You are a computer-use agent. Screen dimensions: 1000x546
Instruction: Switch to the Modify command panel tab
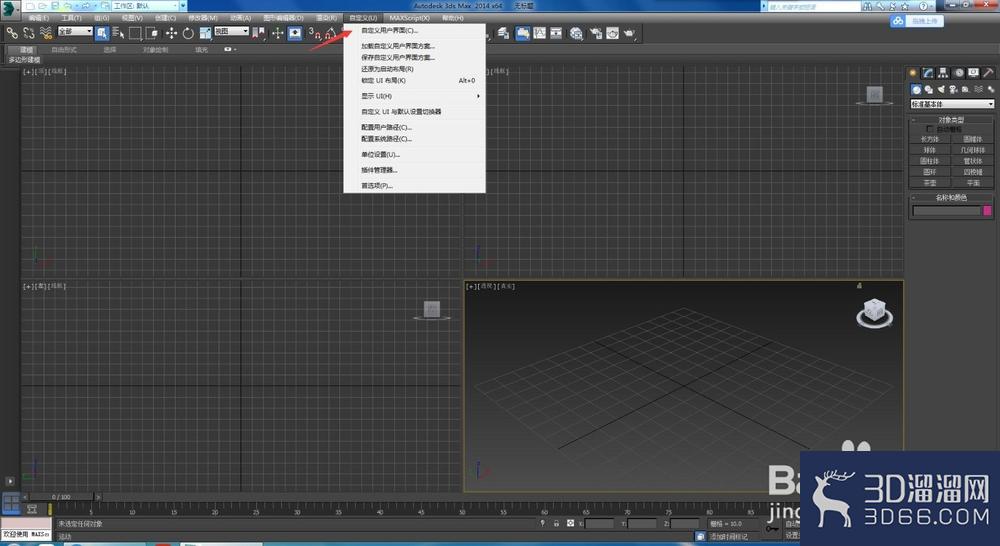(x=927, y=73)
